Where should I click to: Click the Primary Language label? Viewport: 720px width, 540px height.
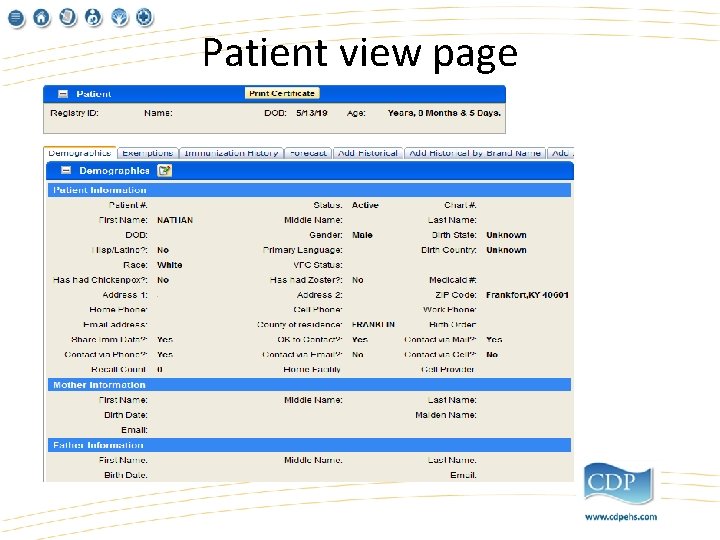click(303, 250)
